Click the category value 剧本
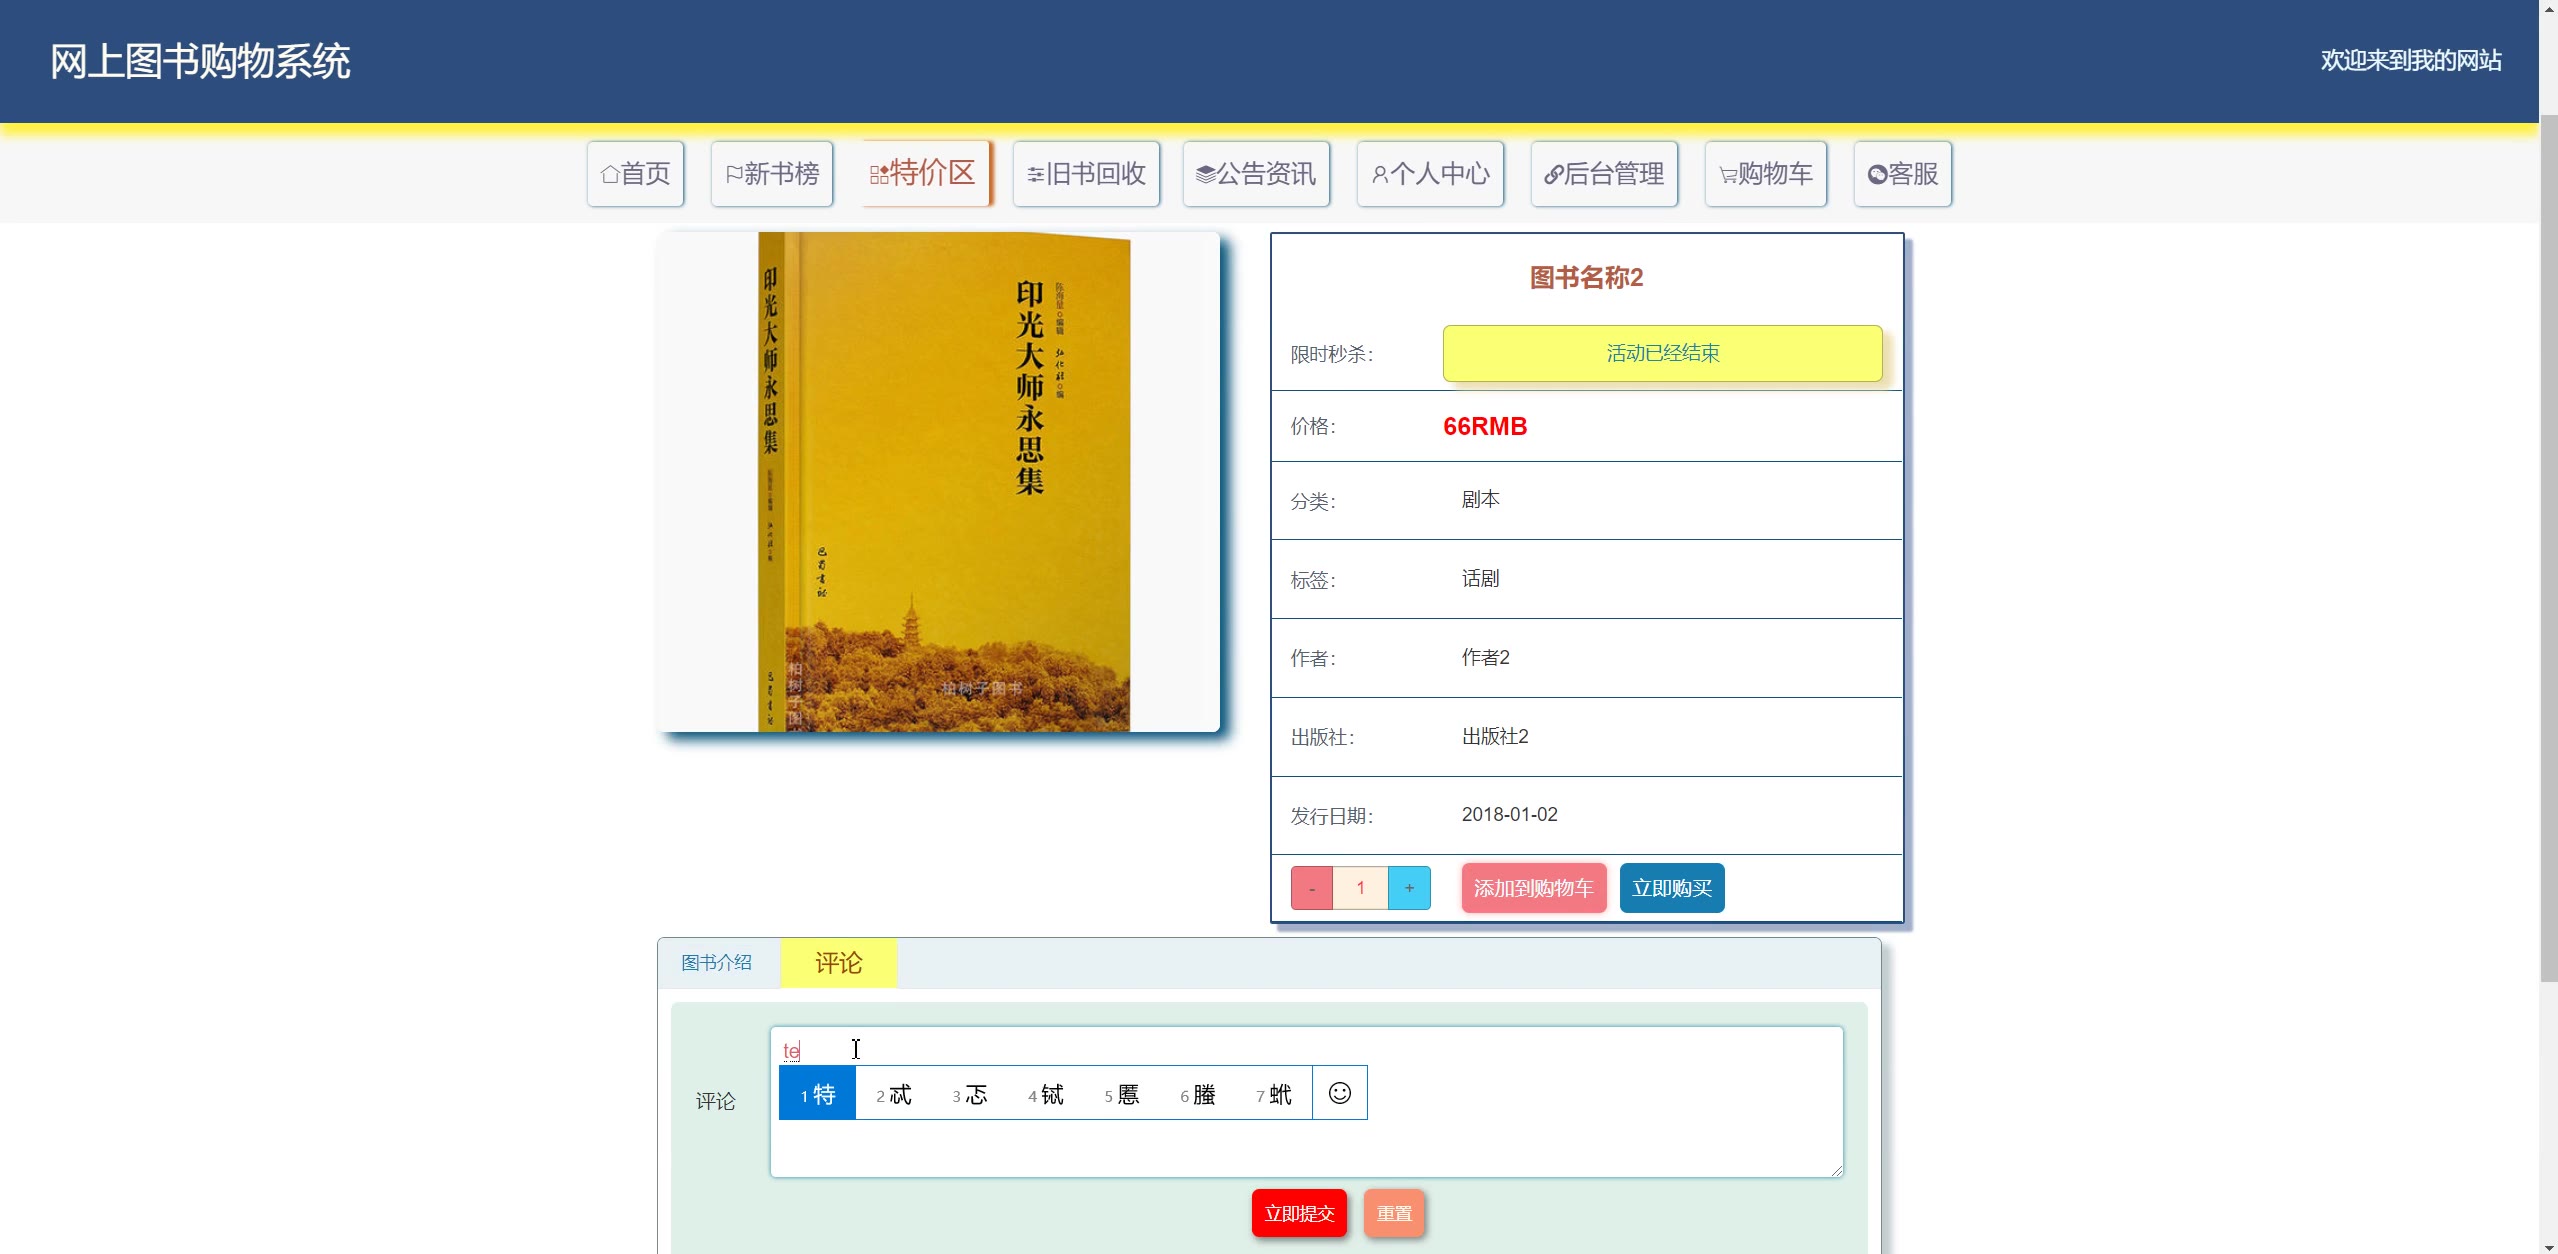 point(1480,499)
